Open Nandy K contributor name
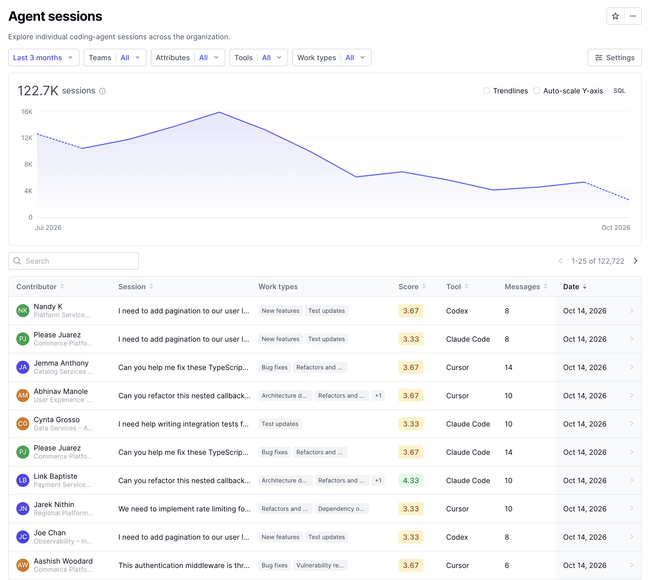650x580 pixels. point(48,306)
